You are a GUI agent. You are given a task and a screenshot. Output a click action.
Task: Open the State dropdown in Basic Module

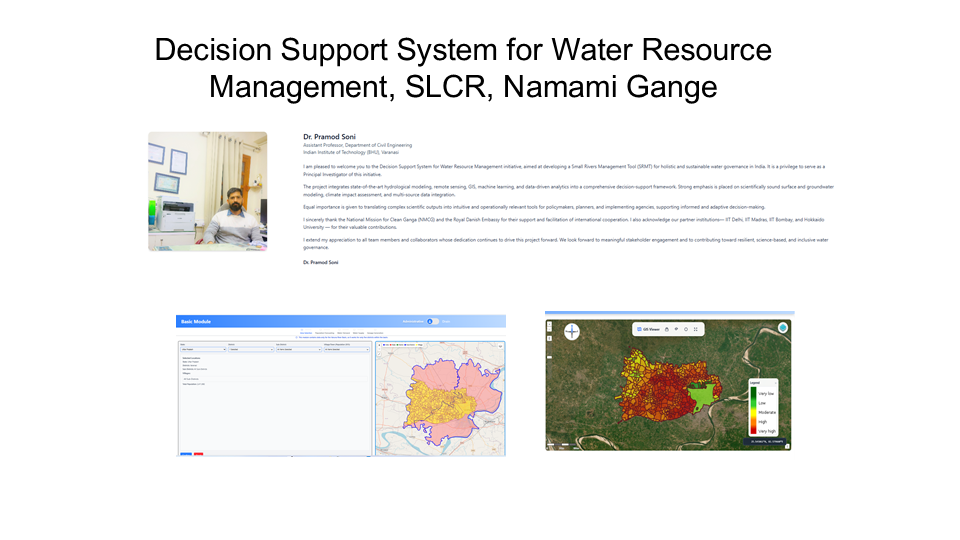point(203,350)
